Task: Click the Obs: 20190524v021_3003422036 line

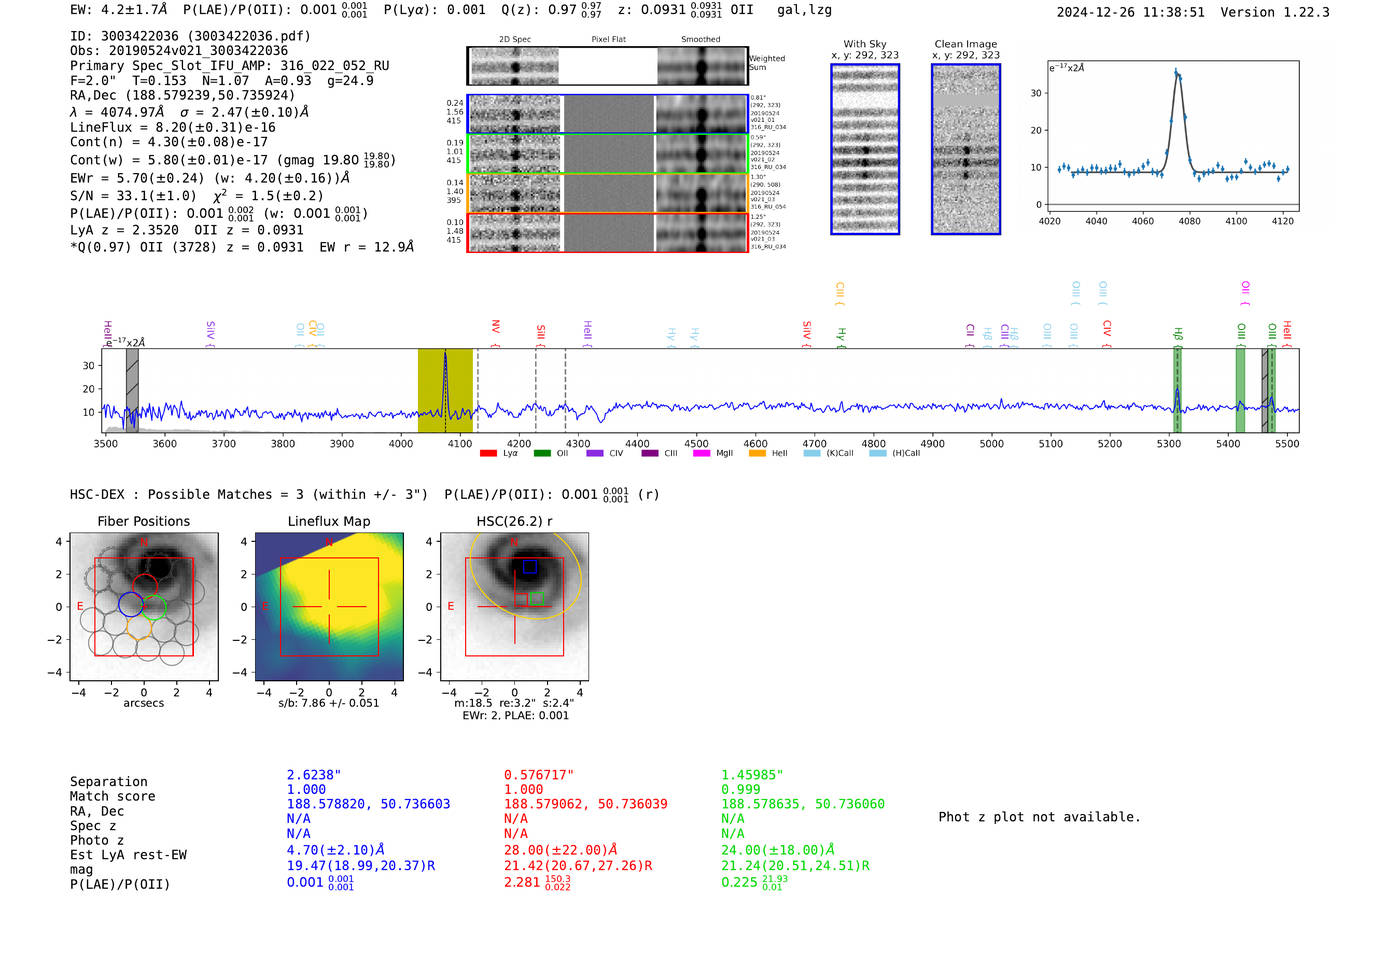Action: 179,51
